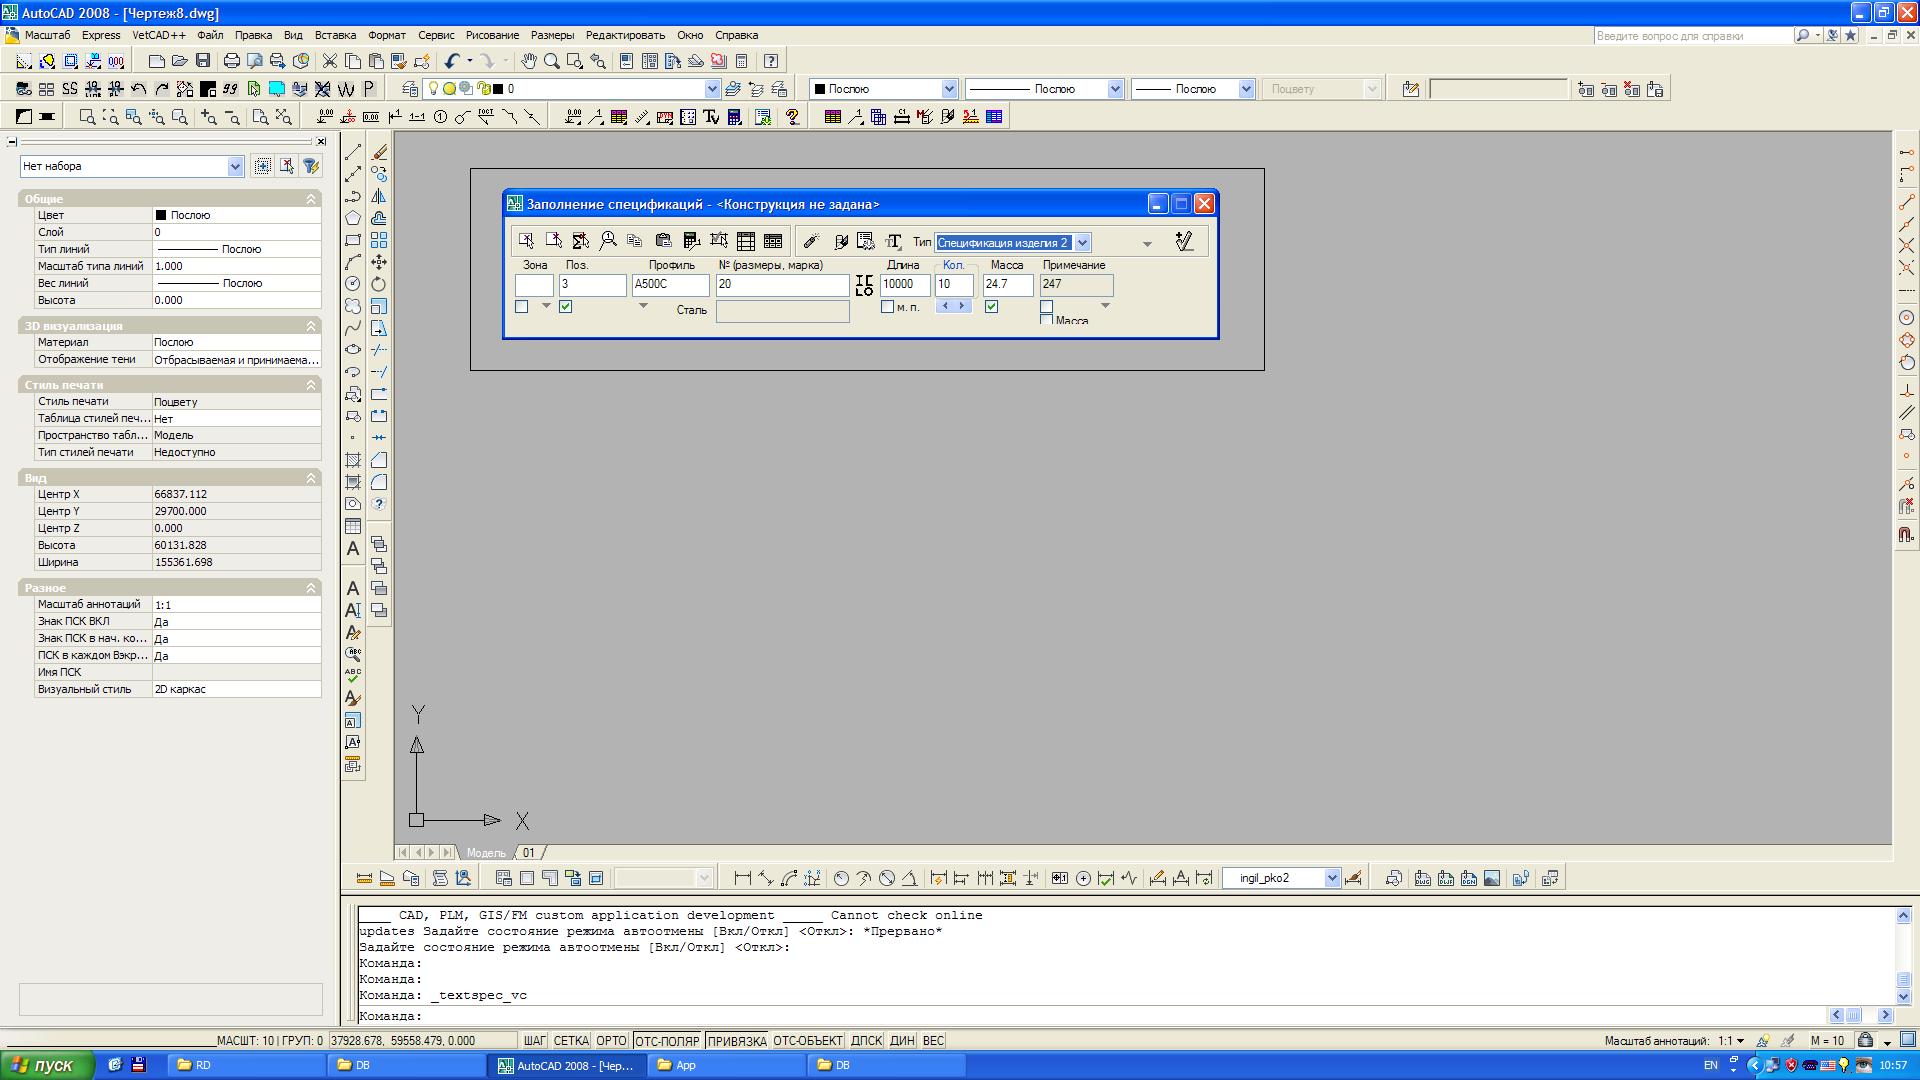Click the text style T icon in dialog

click(893, 241)
